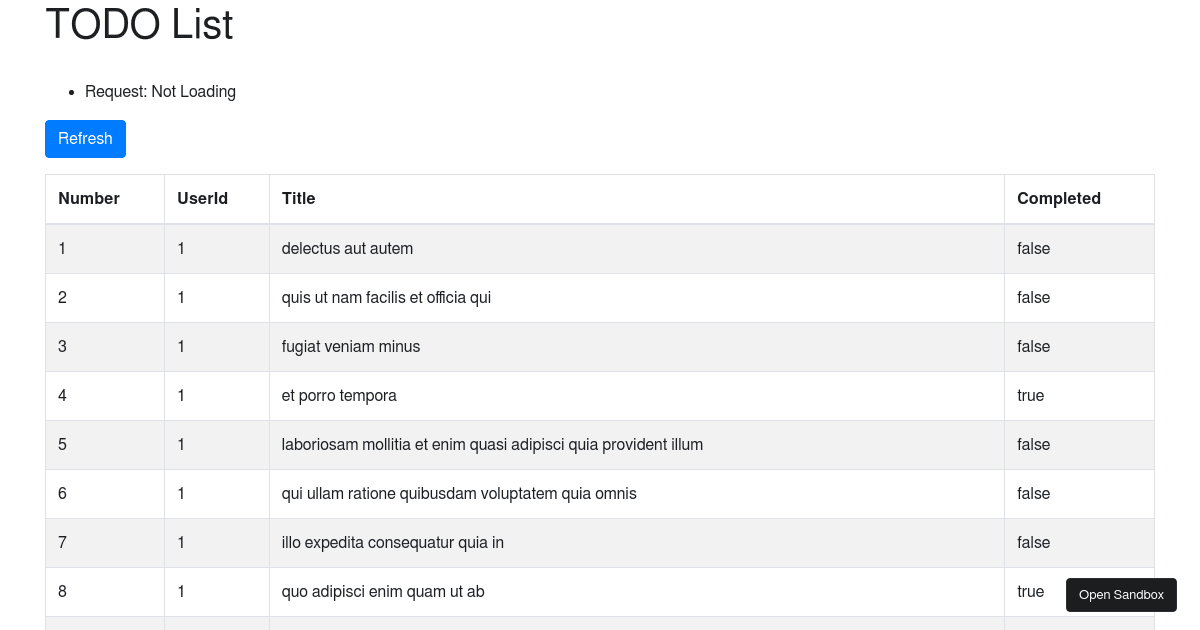Image resolution: width=1200 pixels, height=630 pixels.
Task: Click the 'Request: Not Loading' status text
Action: [160, 91]
